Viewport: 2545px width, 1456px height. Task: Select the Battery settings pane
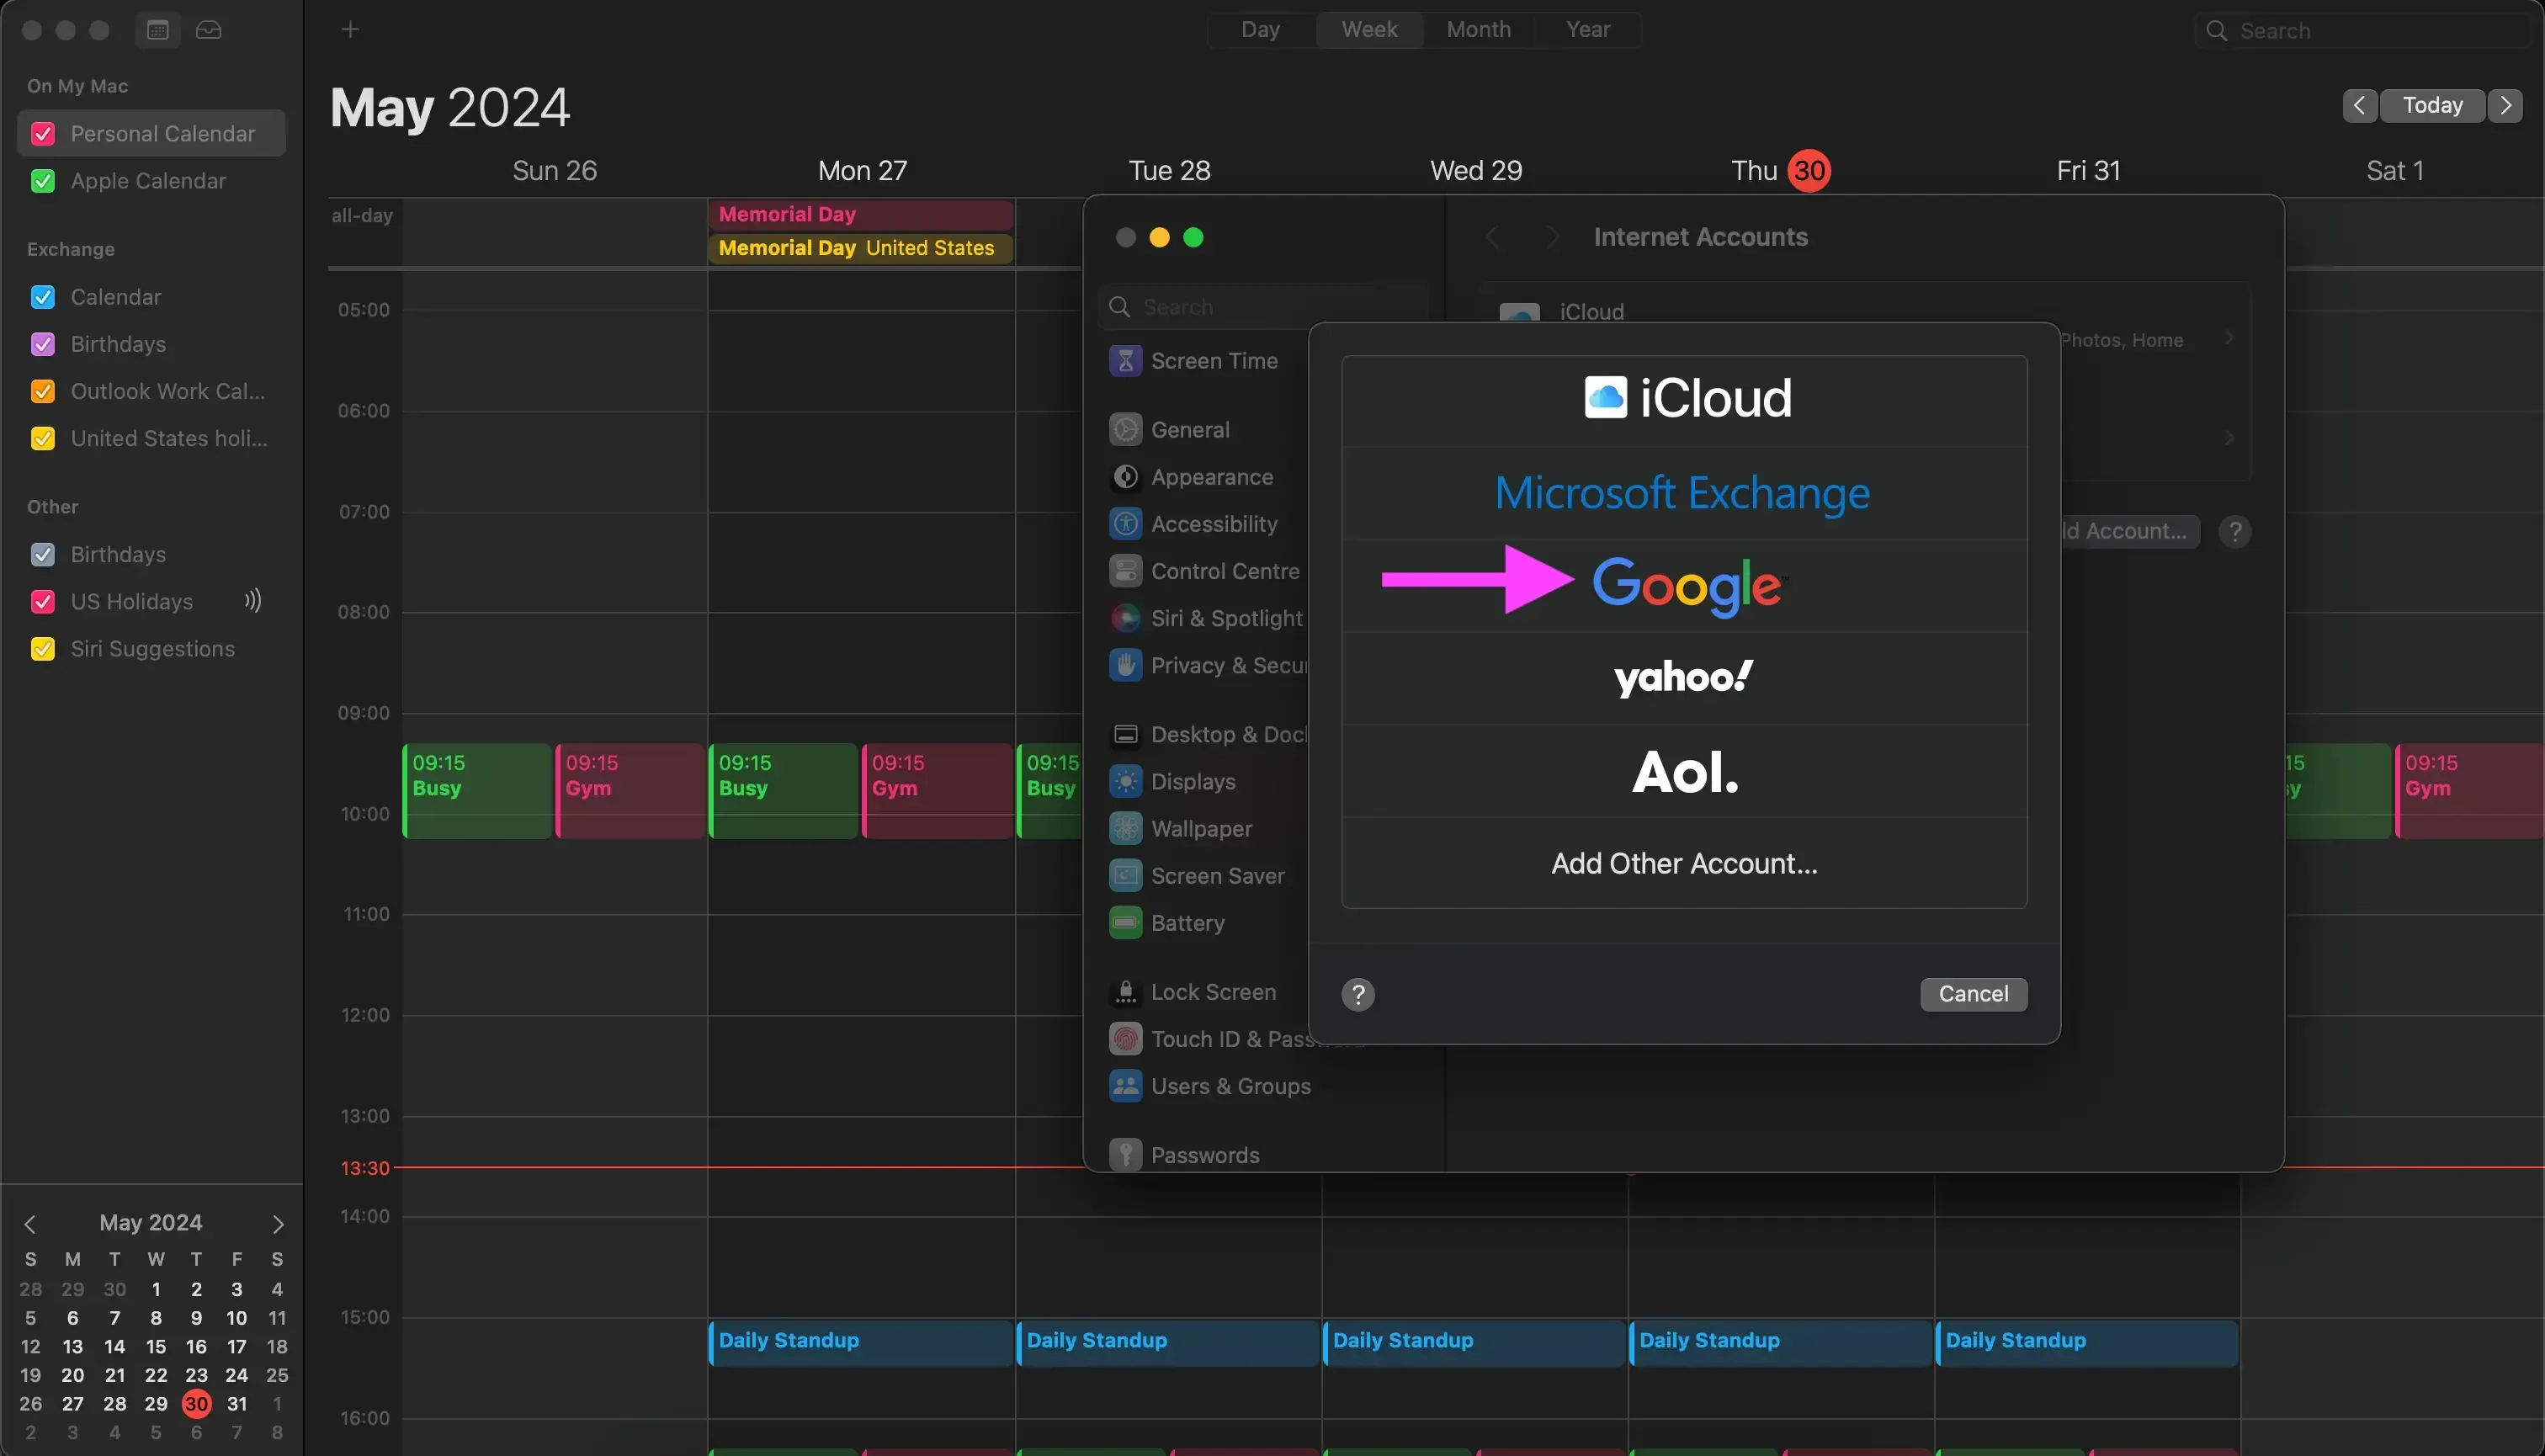point(1188,923)
